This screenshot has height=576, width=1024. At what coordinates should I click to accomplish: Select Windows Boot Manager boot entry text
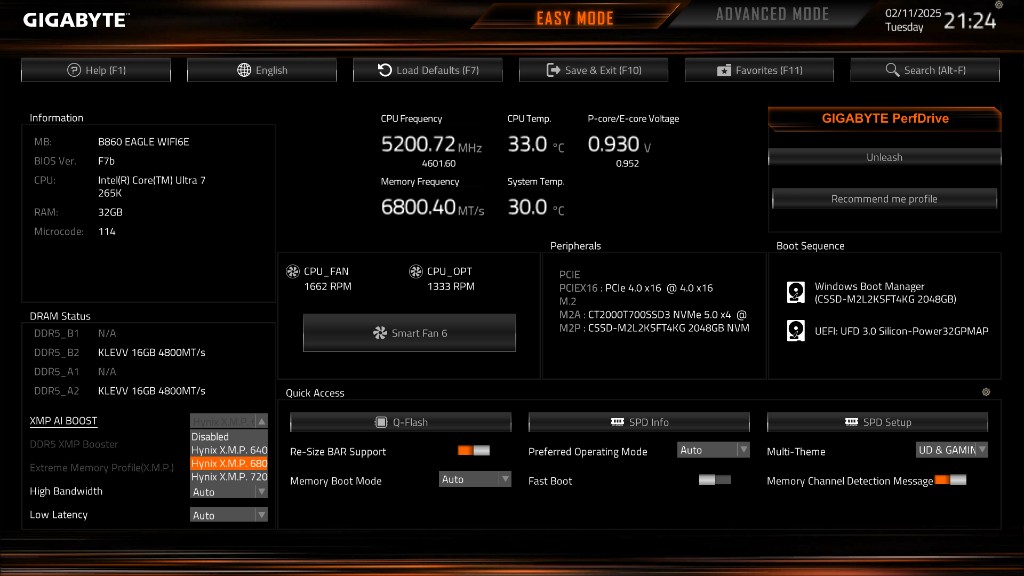(x=885, y=293)
